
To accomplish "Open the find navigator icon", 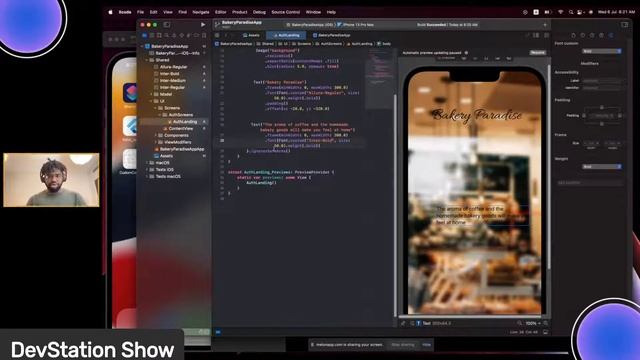I will click(167, 36).
